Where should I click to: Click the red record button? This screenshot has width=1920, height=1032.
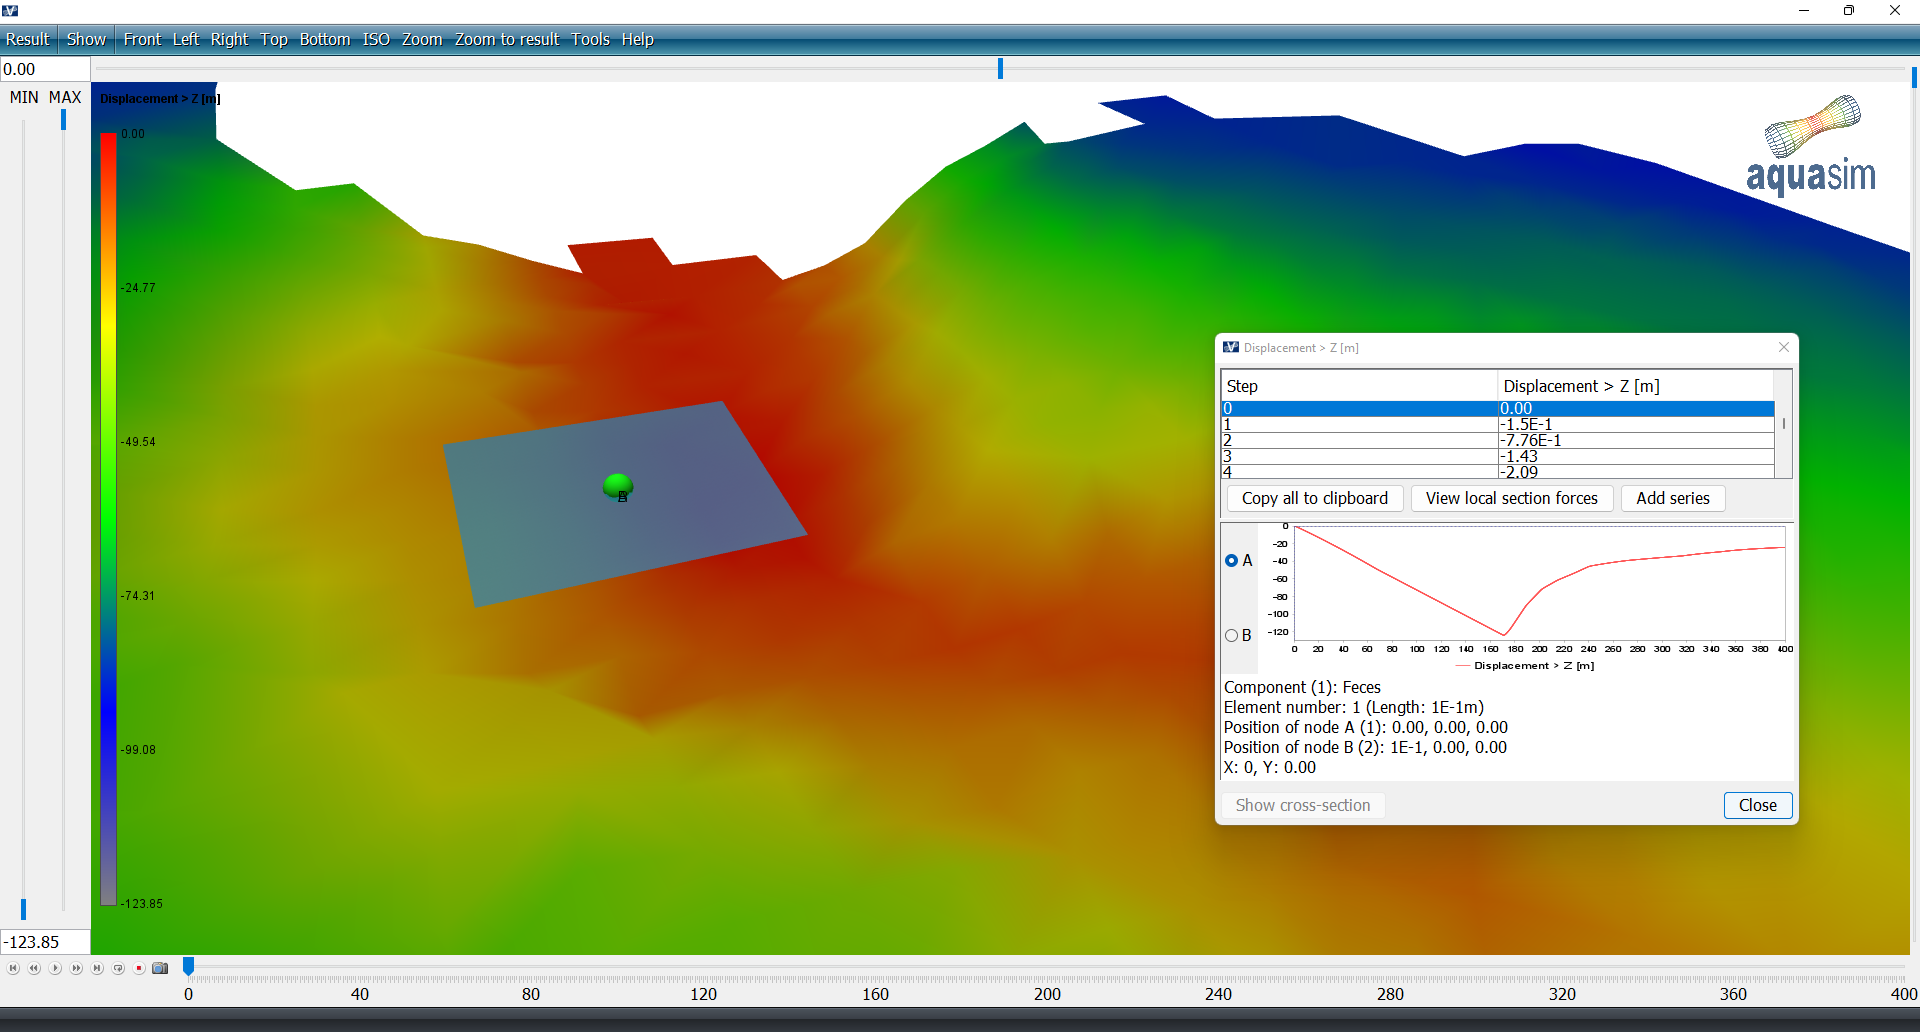point(139,968)
